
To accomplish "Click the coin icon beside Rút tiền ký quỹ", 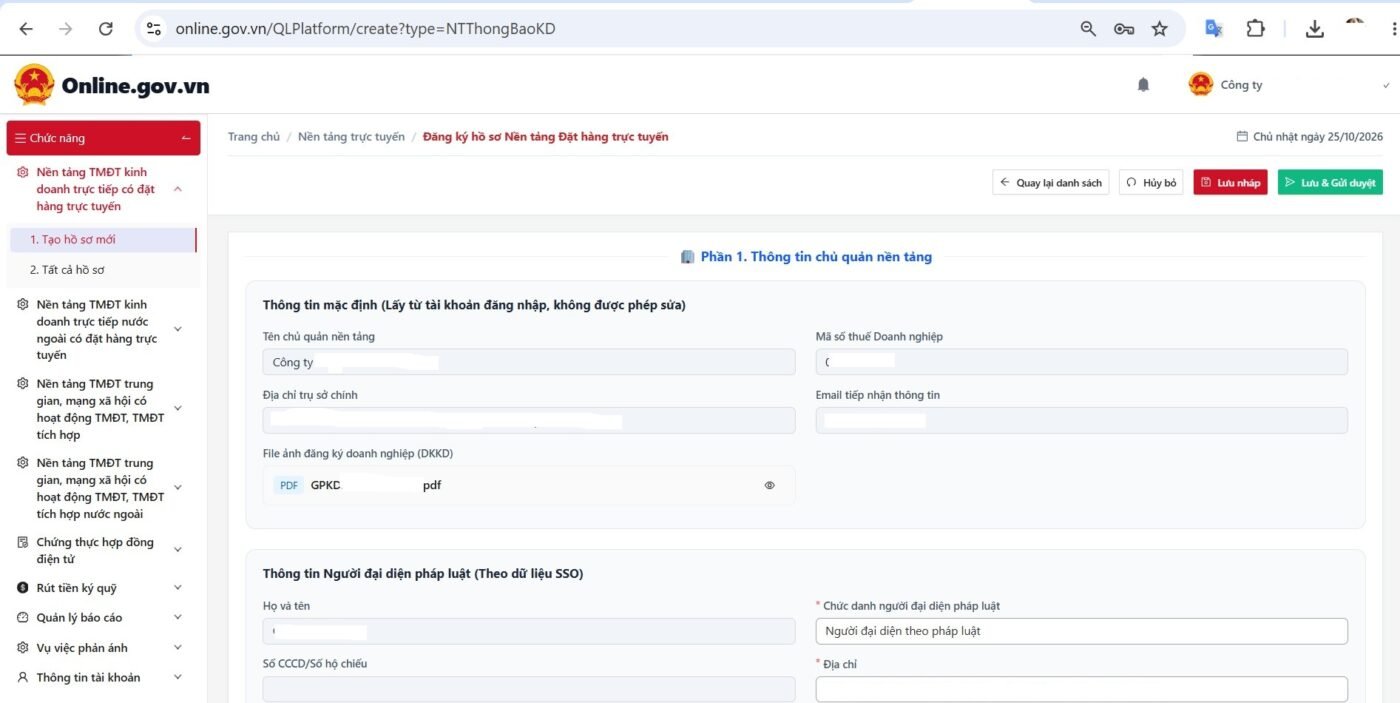I will click(x=23, y=588).
